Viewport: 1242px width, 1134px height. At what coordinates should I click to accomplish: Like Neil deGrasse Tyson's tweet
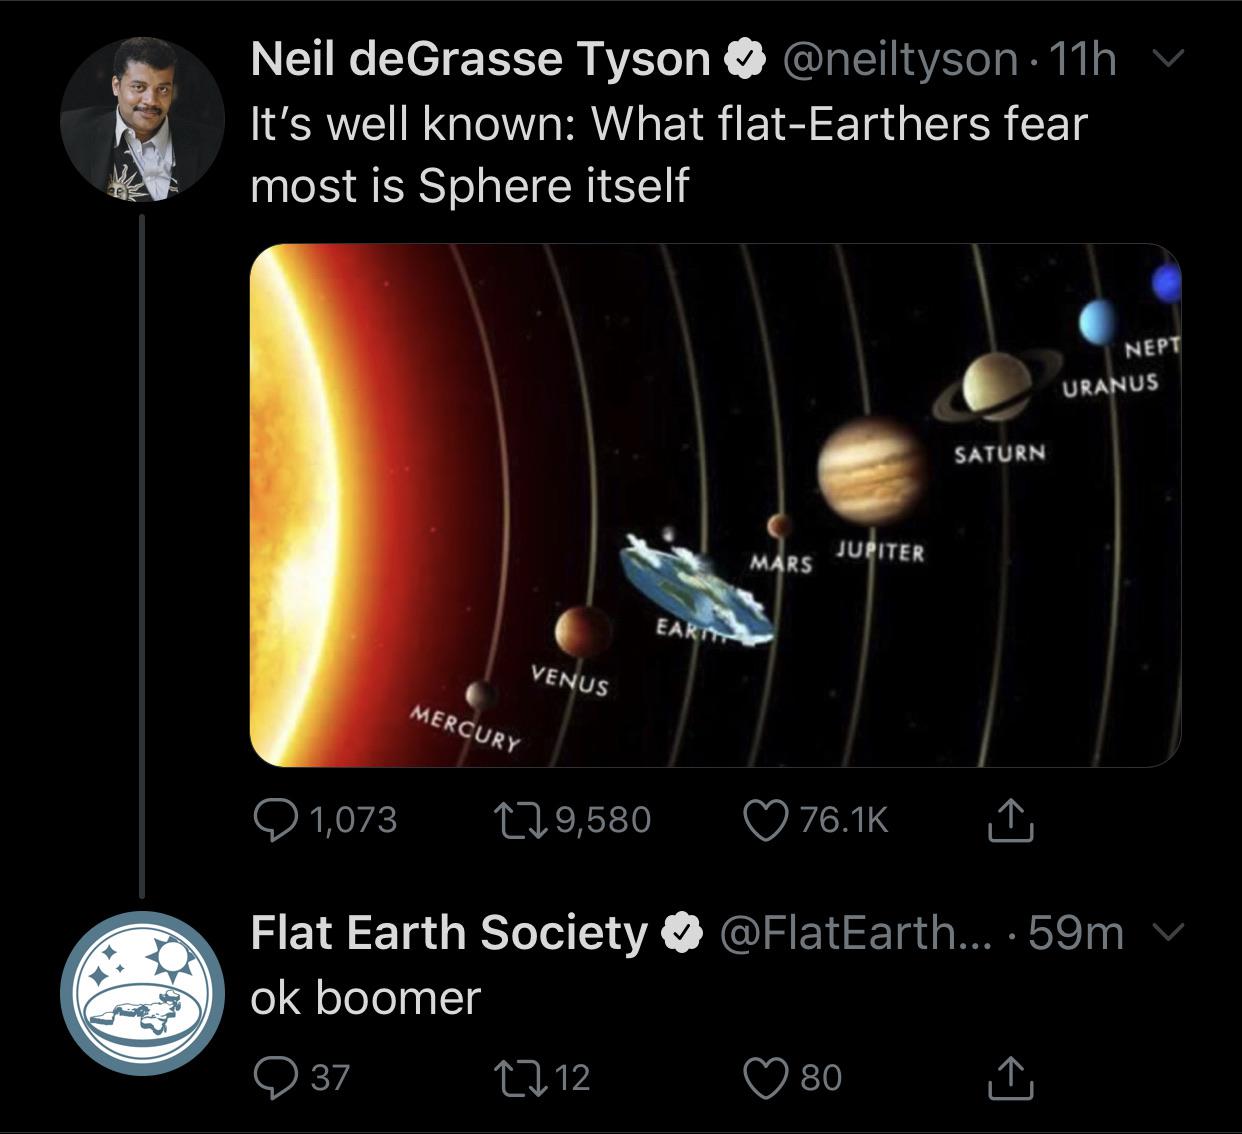[765, 820]
